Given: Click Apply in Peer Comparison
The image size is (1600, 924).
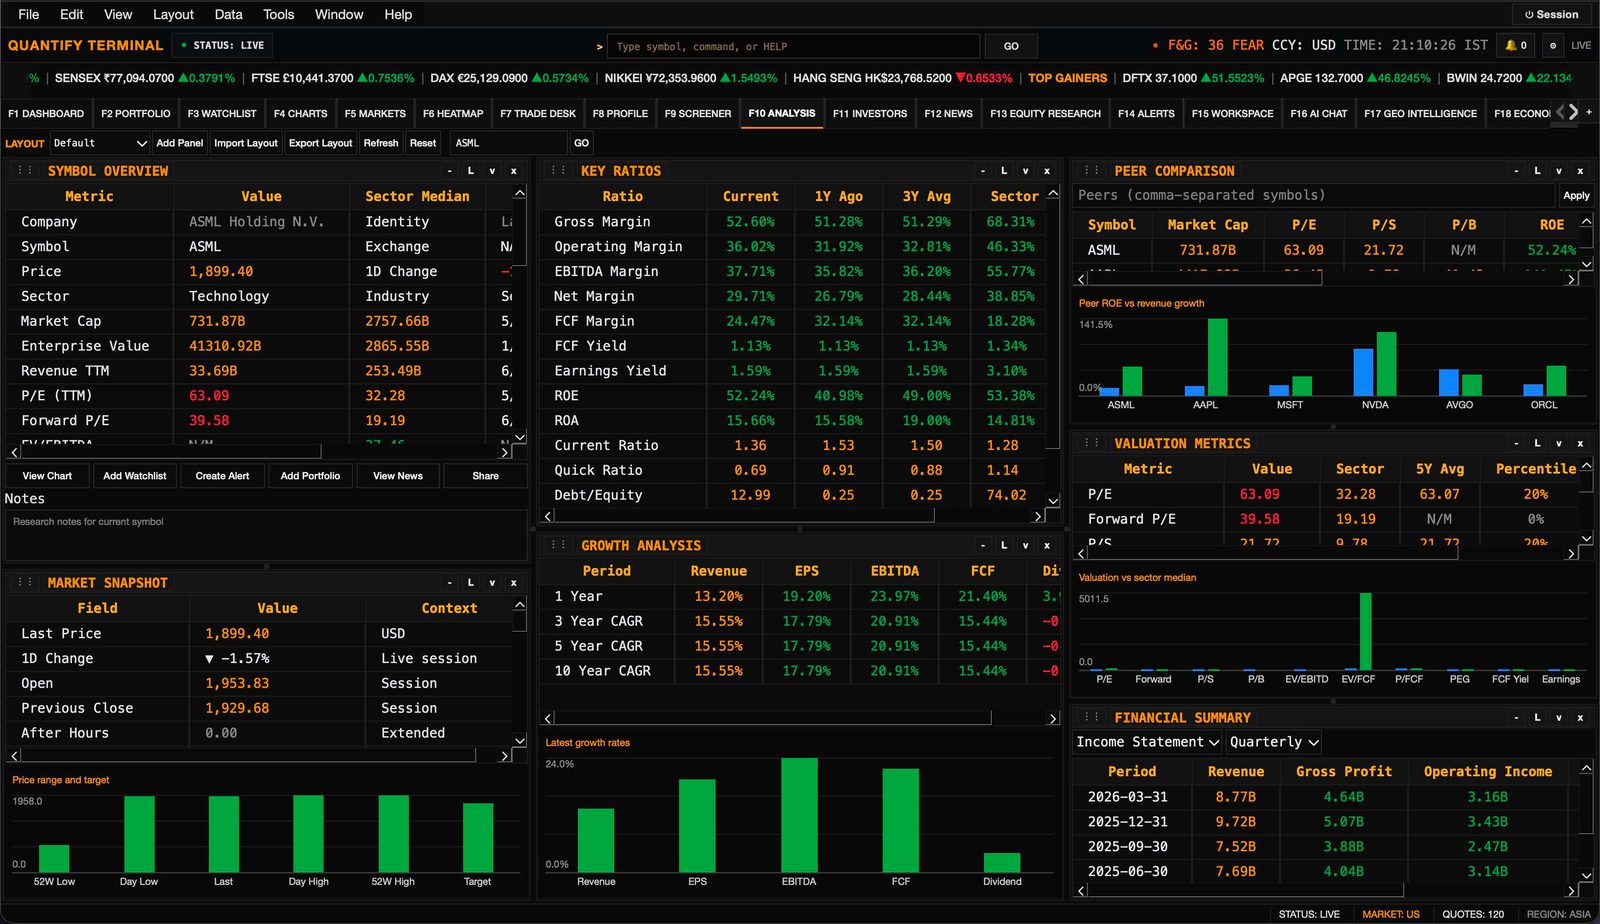Looking at the screenshot, I should coord(1576,195).
